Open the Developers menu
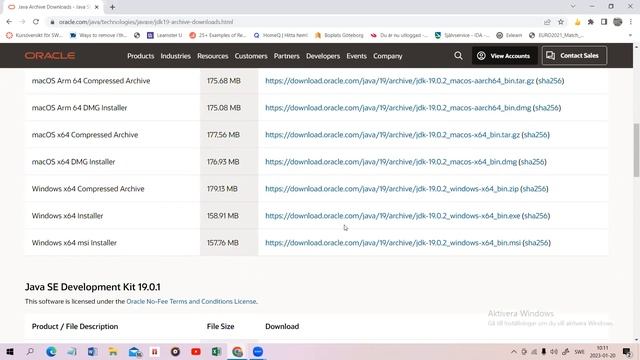The height and width of the screenshot is (360, 640). [x=323, y=56]
